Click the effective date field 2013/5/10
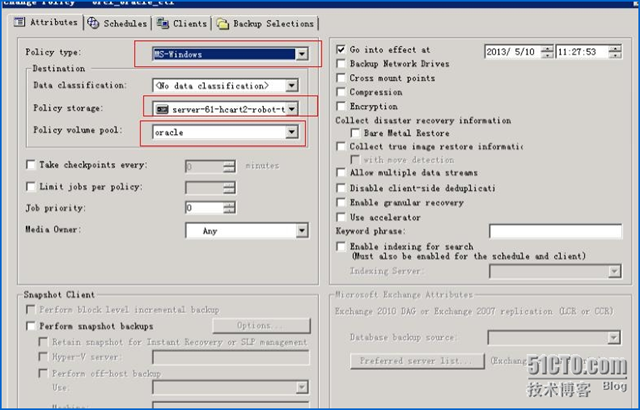Screen dimensions: 640x410 pos(513,52)
